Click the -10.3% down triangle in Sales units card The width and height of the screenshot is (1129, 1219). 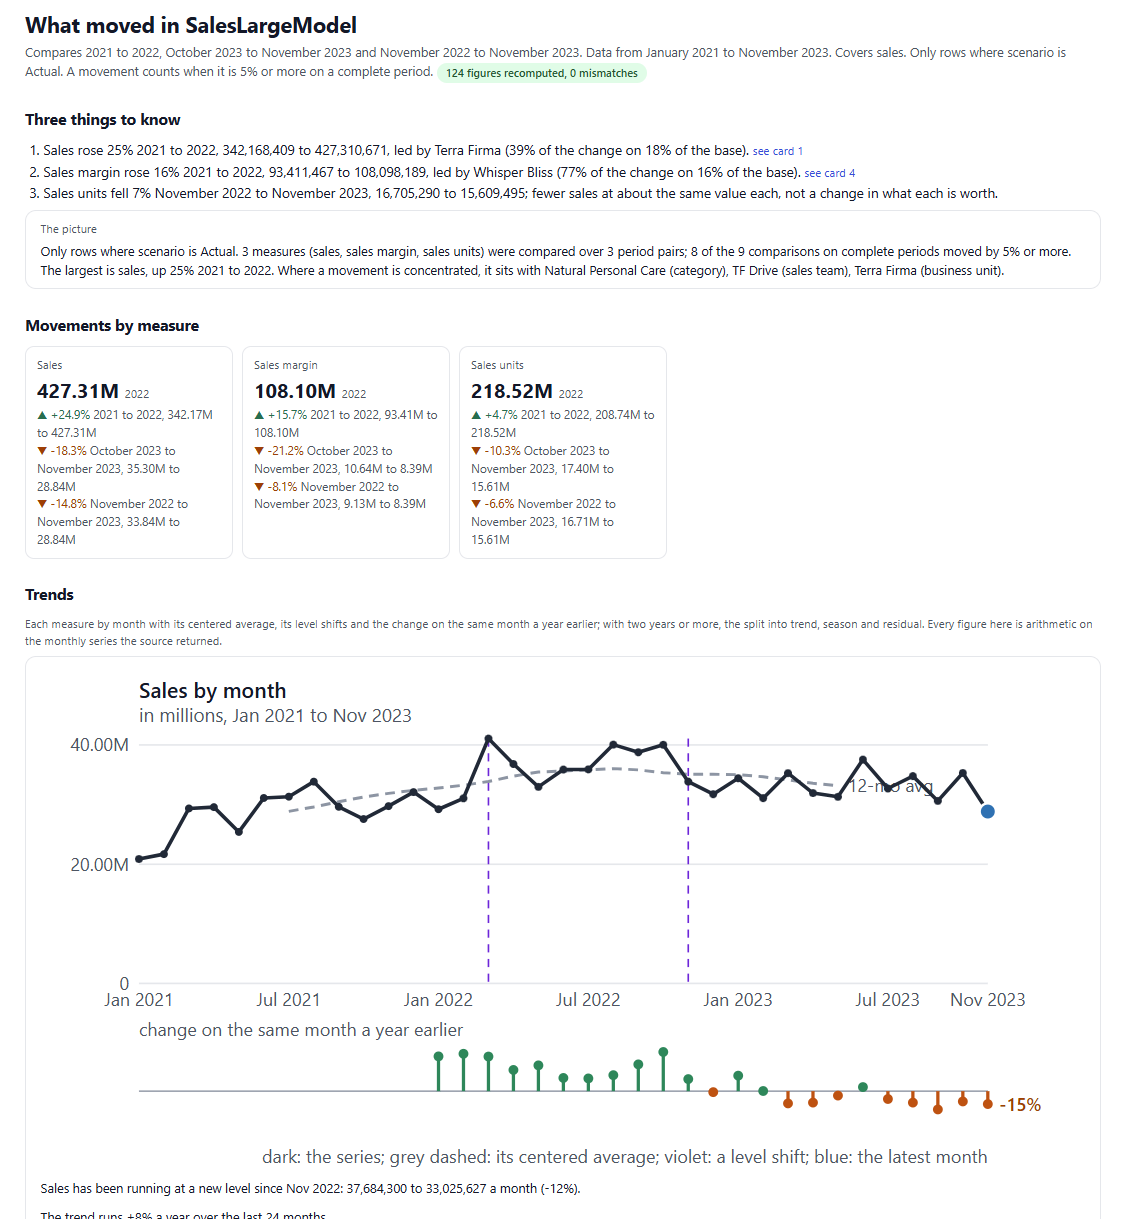[x=476, y=451]
